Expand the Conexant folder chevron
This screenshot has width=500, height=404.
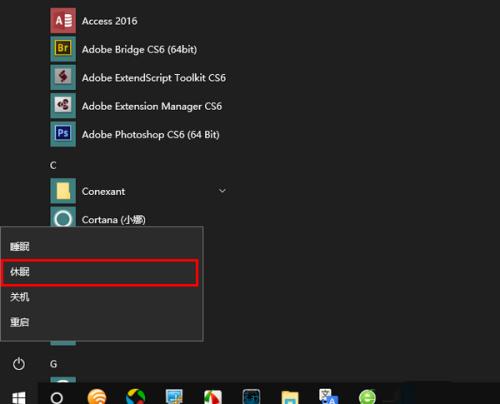(222, 191)
